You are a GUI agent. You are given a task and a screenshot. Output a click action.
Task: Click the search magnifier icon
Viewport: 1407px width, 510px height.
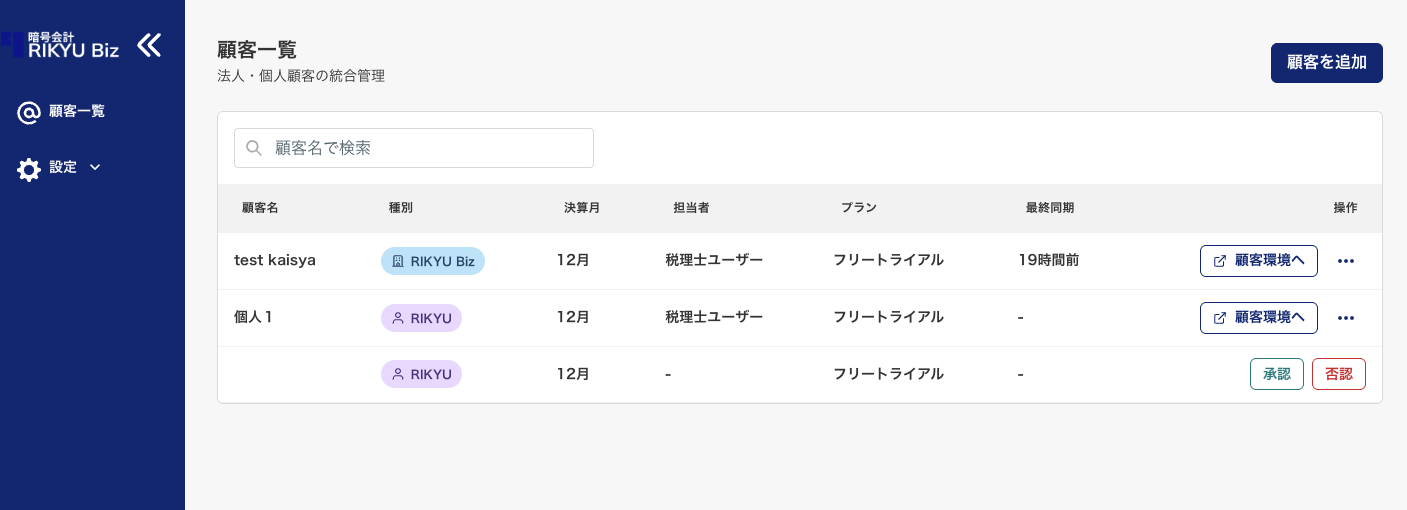click(254, 148)
